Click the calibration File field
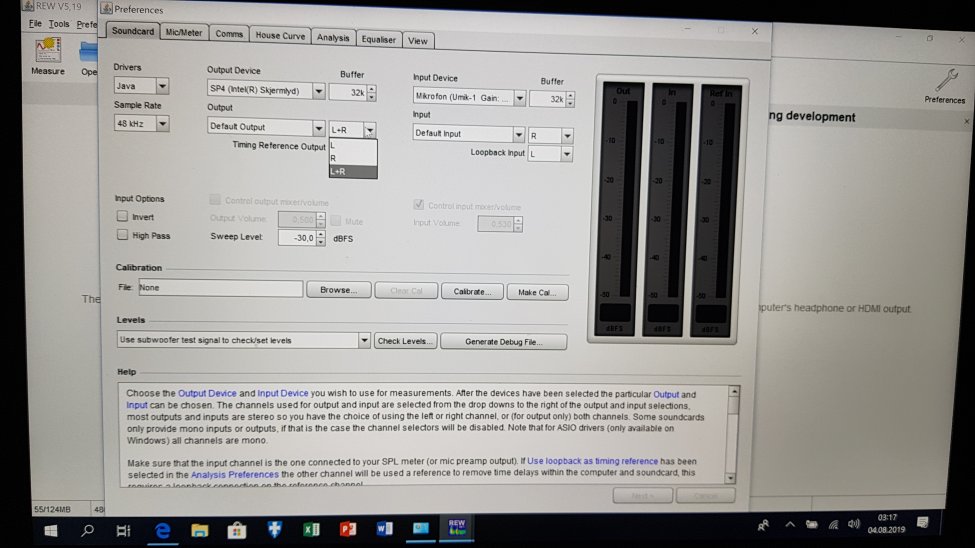Image resolution: width=975 pixels, height=548 pixels. (x=221, y=288)
